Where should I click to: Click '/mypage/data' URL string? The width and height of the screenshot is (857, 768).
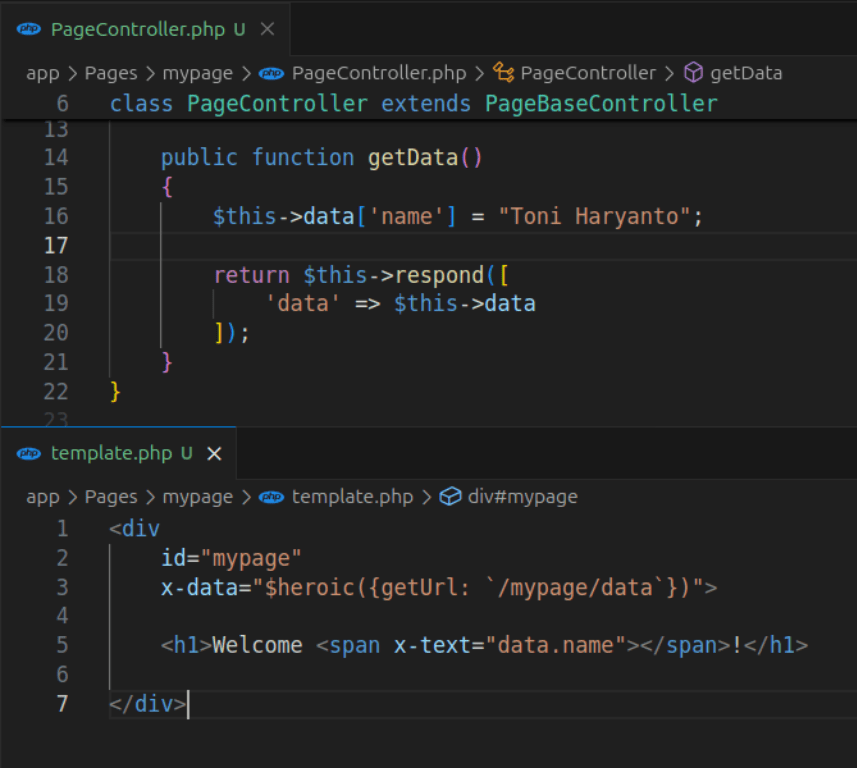coord(576,588)
